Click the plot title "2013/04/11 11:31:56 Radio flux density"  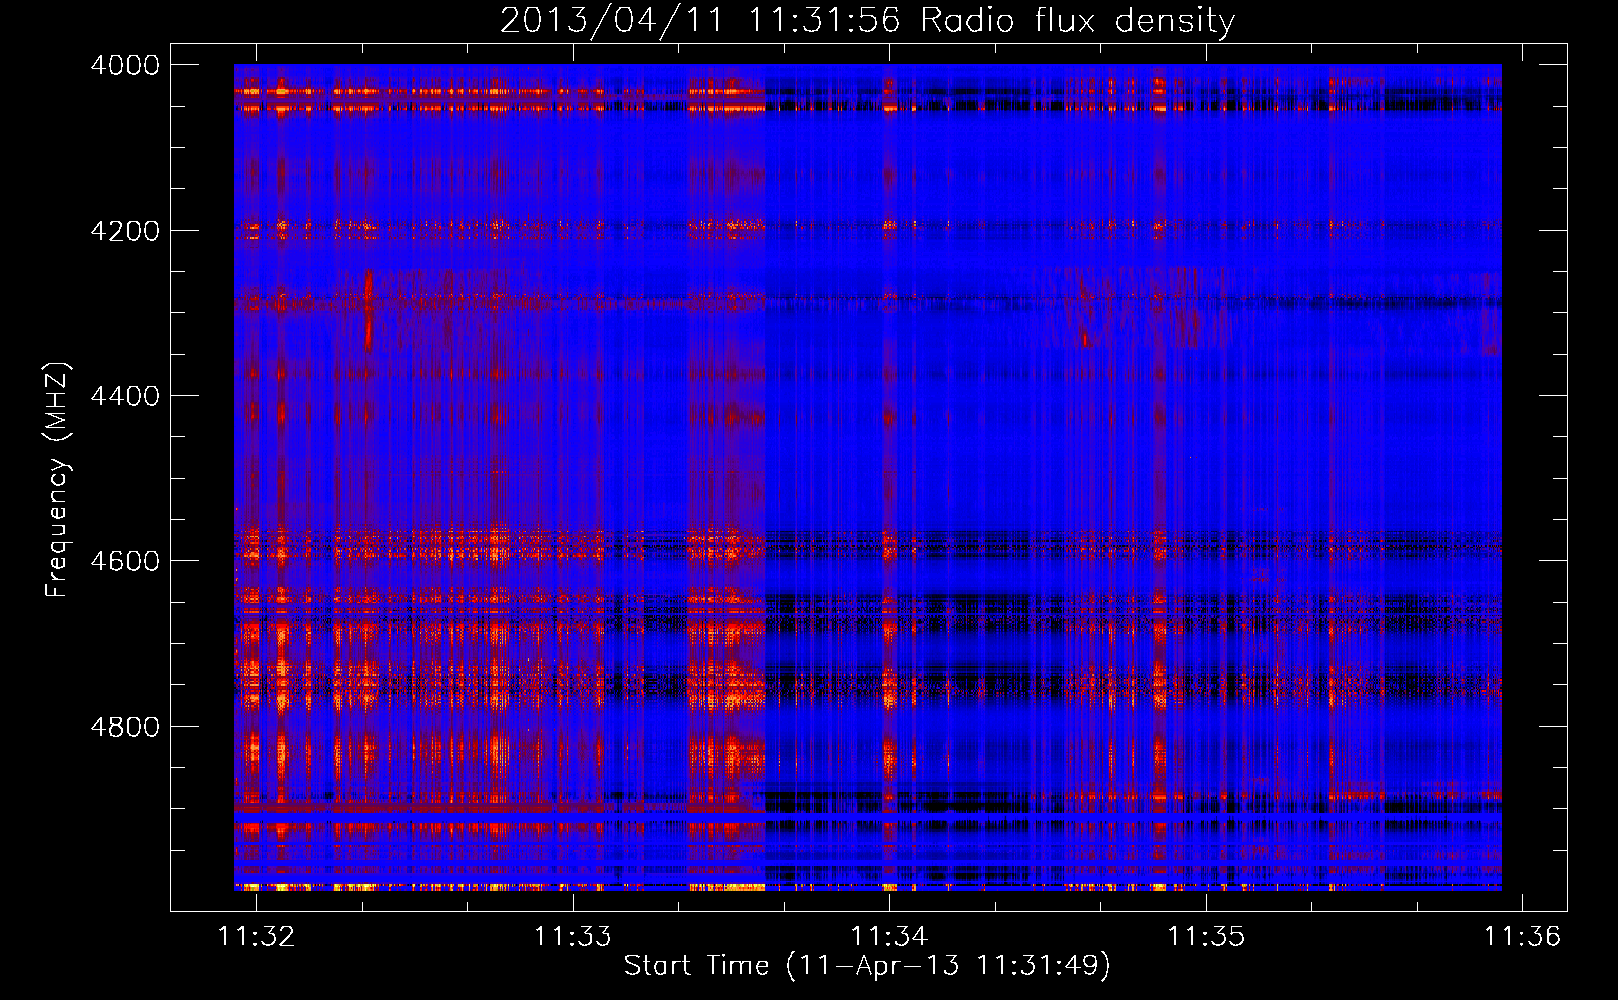(867, 21)
